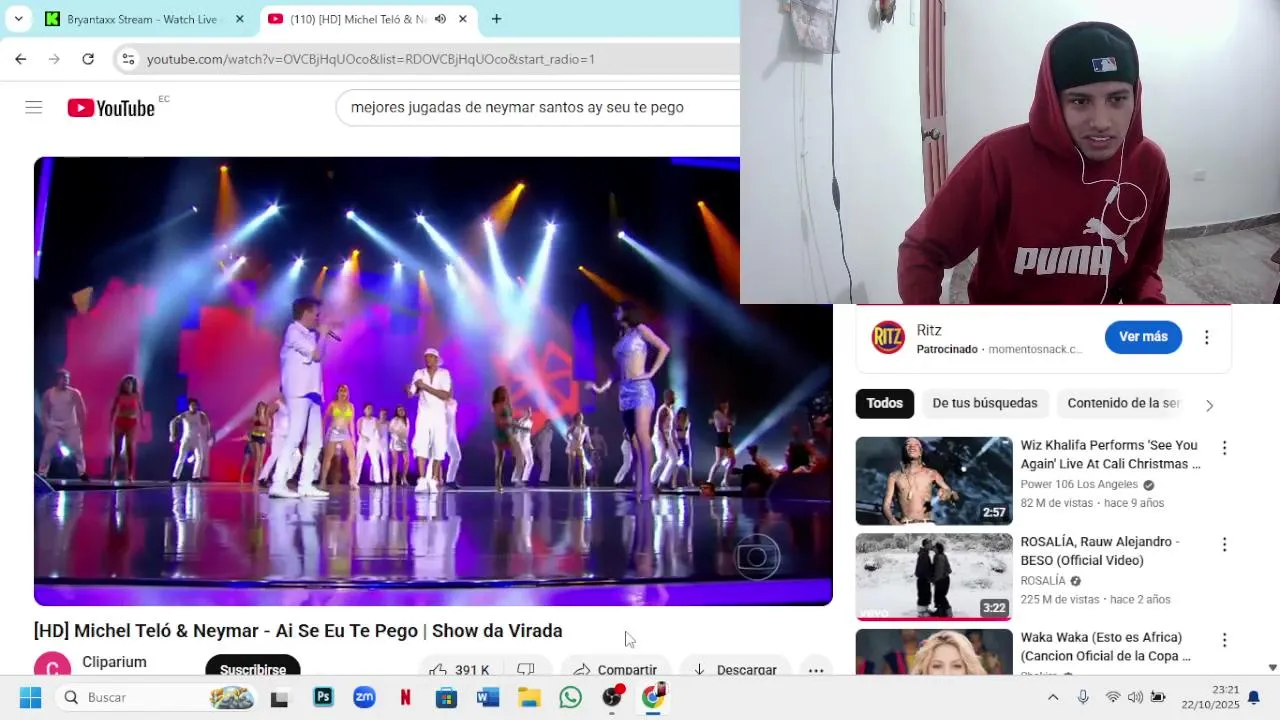
Task: Subscribe with the Suscribirse button
Action: coord(253,668)
